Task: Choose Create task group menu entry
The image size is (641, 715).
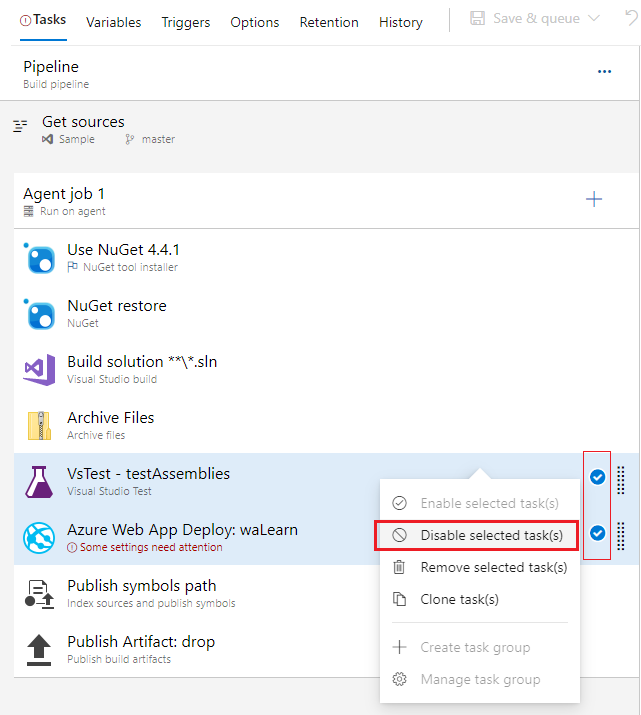Action: (480, 647)
